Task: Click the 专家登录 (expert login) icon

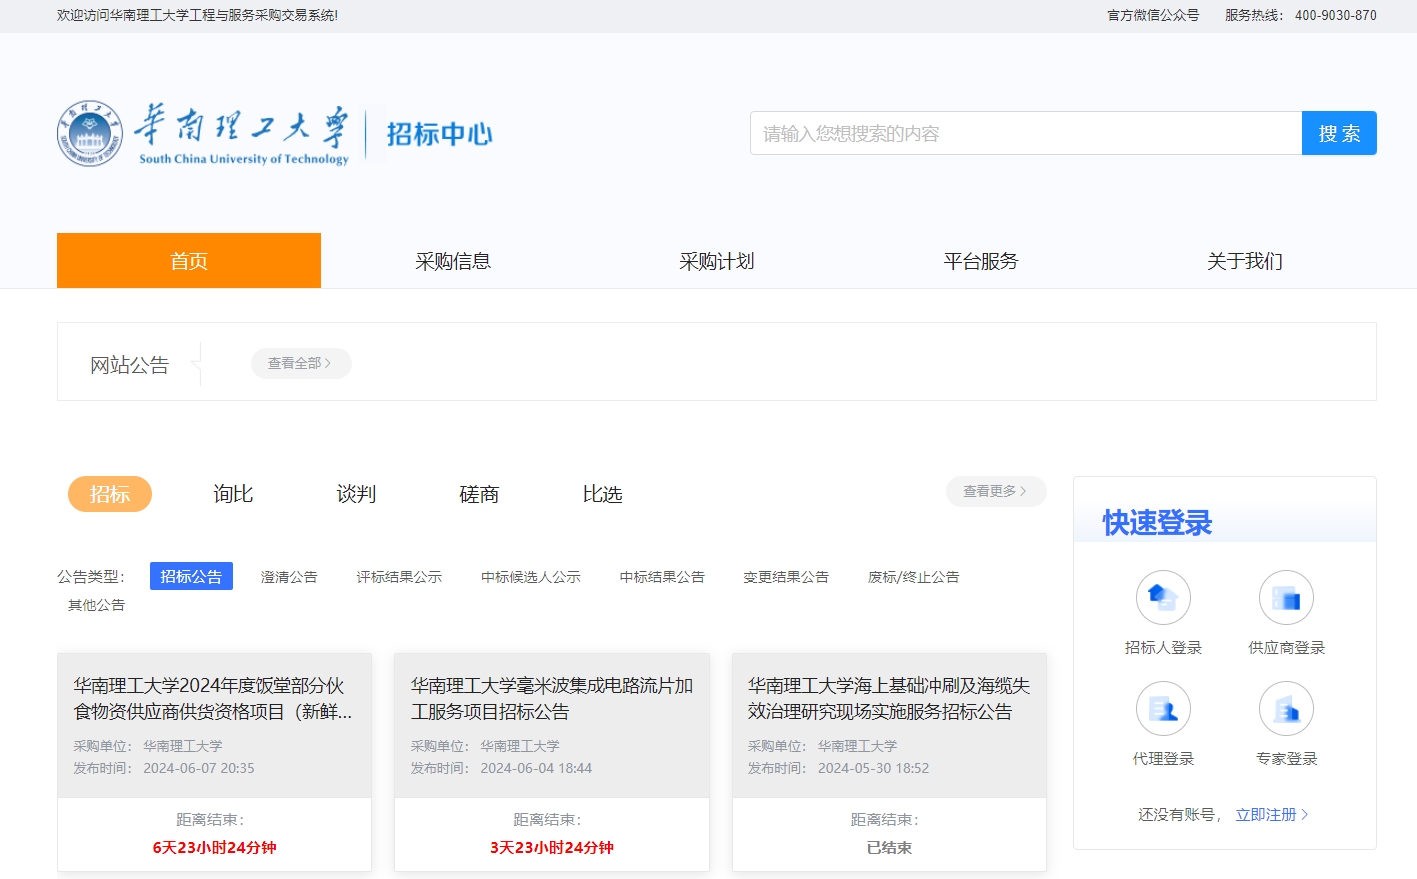Action: click(1286, 708)
